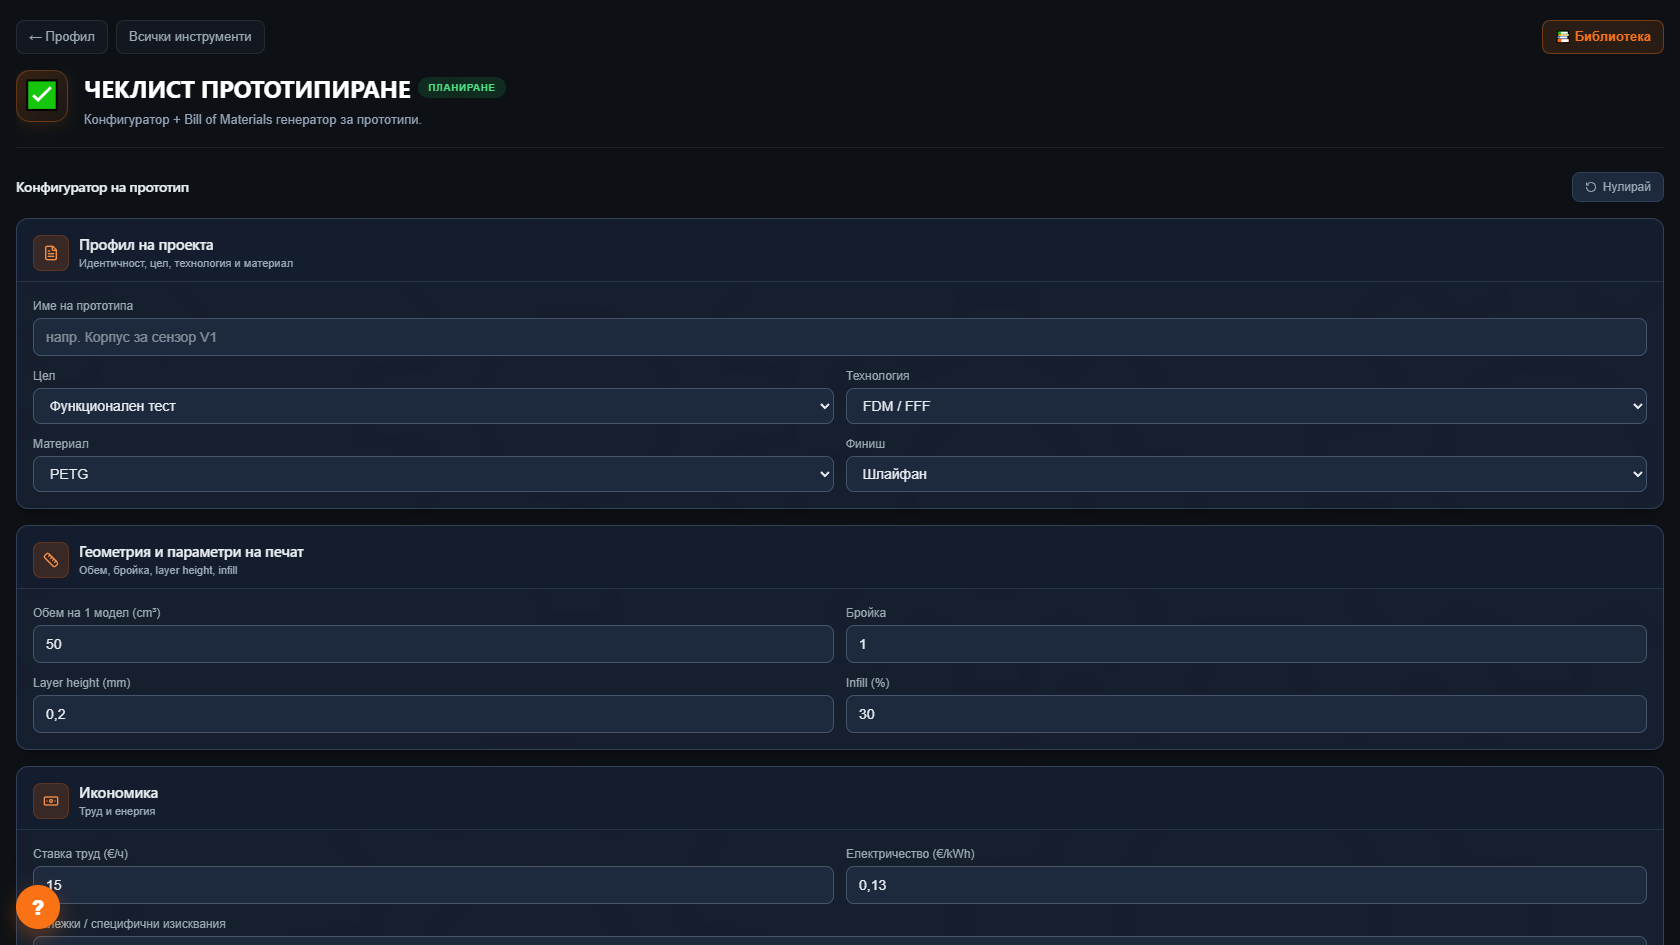This screenshot has height=945, width=1680.
Task: Click the Икономика card title
Action: tap(118, 793)
